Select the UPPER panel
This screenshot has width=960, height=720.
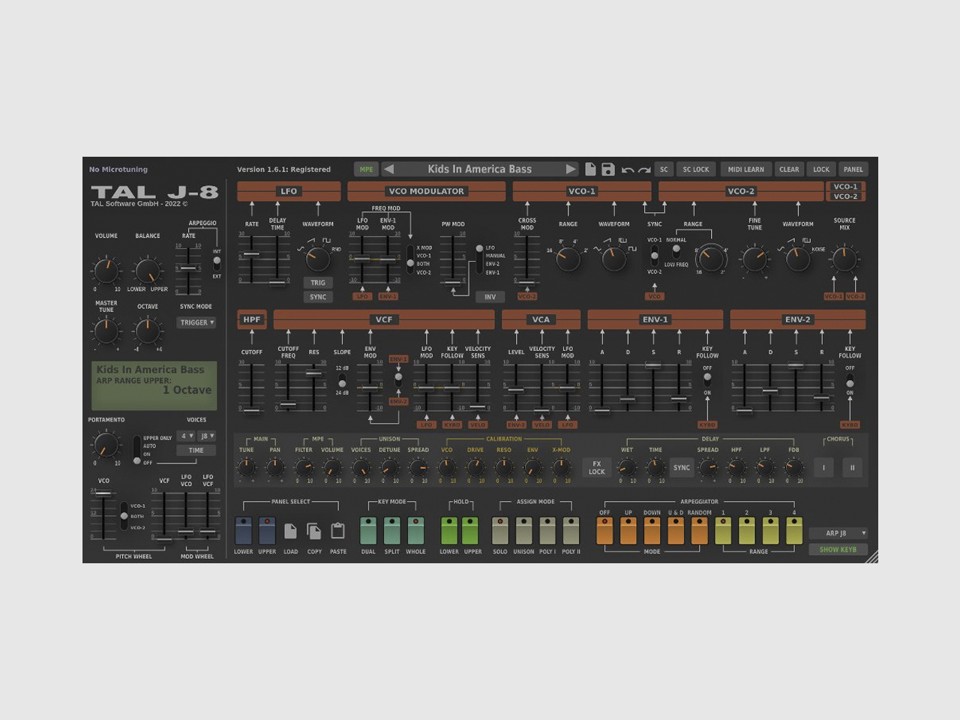pos(267,530)
